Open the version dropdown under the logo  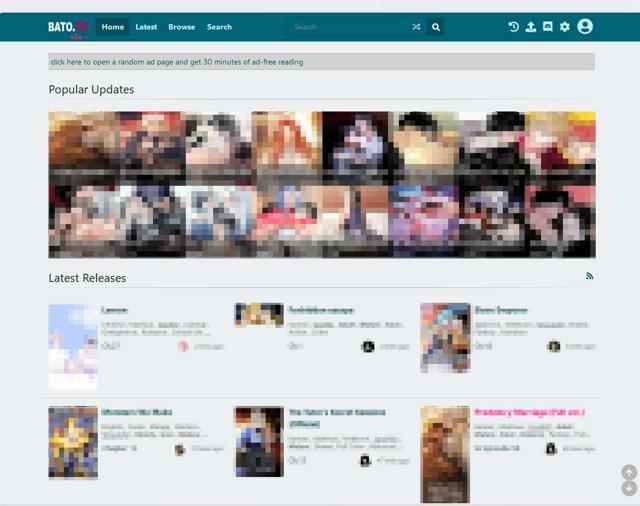(x=78, y=37)
